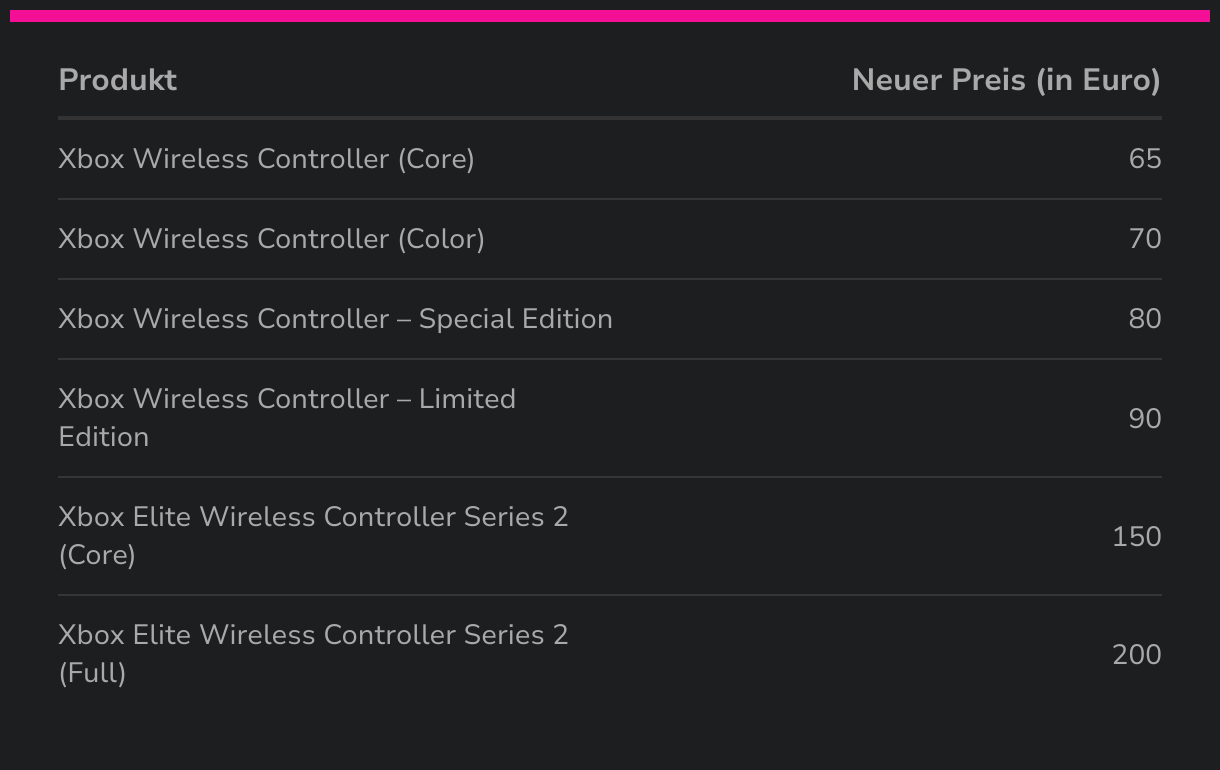Select Xbox Wireless Controller (Core) row text
The width and height of the screenshot is (1220, 770).
(266, 159)
